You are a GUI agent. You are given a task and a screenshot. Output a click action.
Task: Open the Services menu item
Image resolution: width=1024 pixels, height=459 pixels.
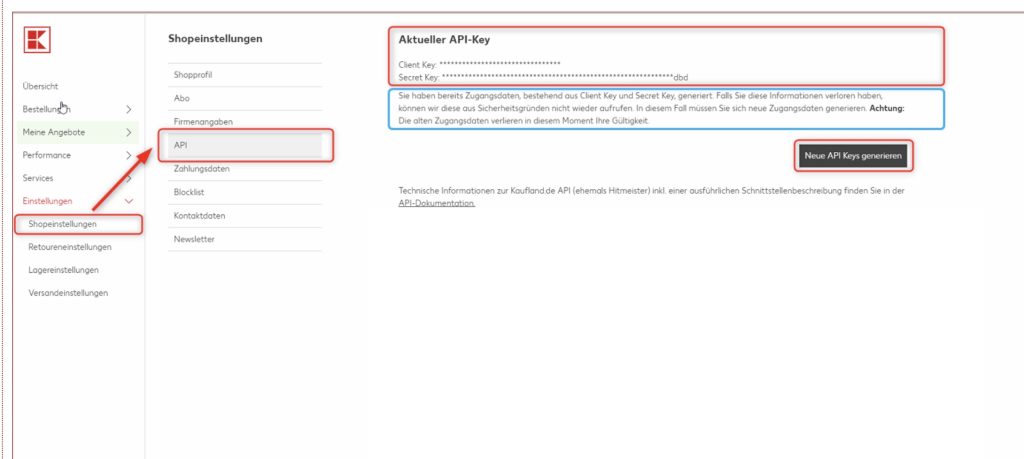pyautogui.click(x=38, y=178)
